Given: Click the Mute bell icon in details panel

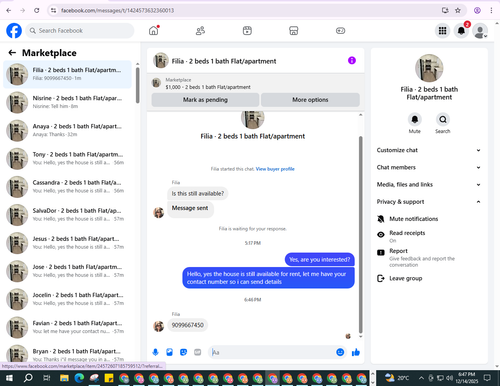Looking at the screenshot, I should click(x=415, y=119).
